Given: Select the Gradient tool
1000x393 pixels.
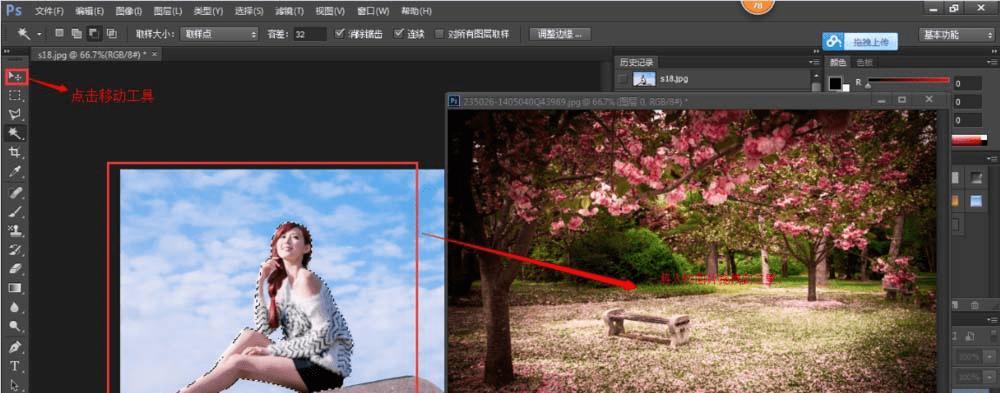Looking at the screenshot, I should coord(15,288).
